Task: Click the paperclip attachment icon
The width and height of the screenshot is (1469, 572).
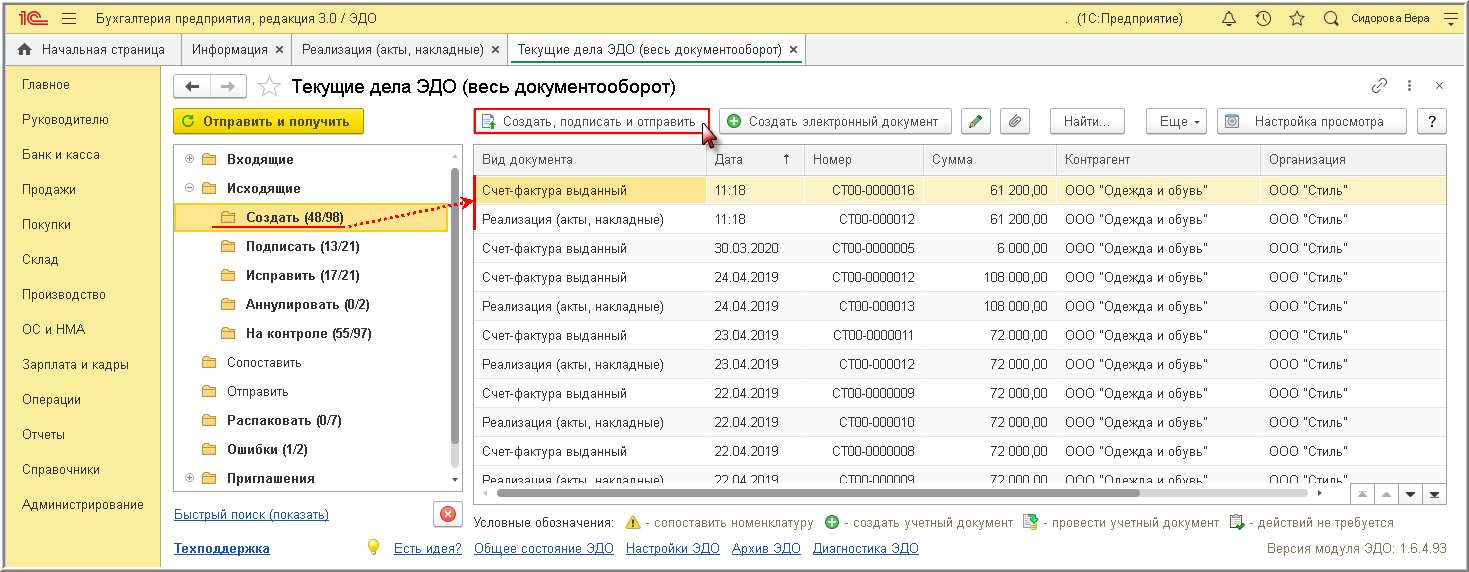Action: (x=1014, y=121)
